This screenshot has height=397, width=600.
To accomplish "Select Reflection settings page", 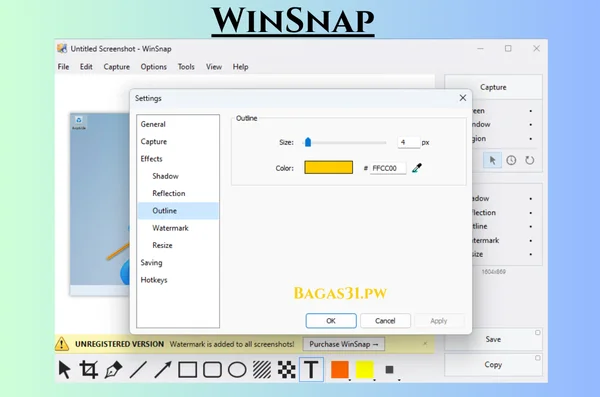I will (x=178, y=193).
